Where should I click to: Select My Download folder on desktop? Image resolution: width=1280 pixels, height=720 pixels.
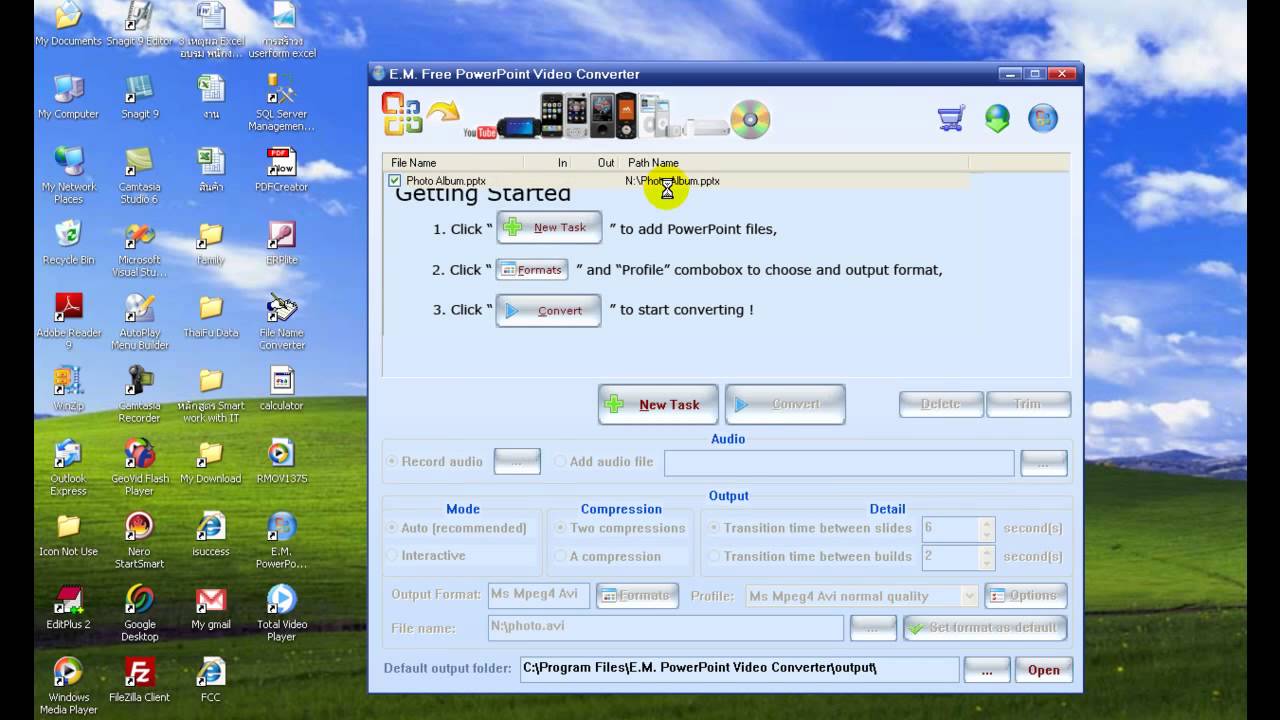pos(211,461)
